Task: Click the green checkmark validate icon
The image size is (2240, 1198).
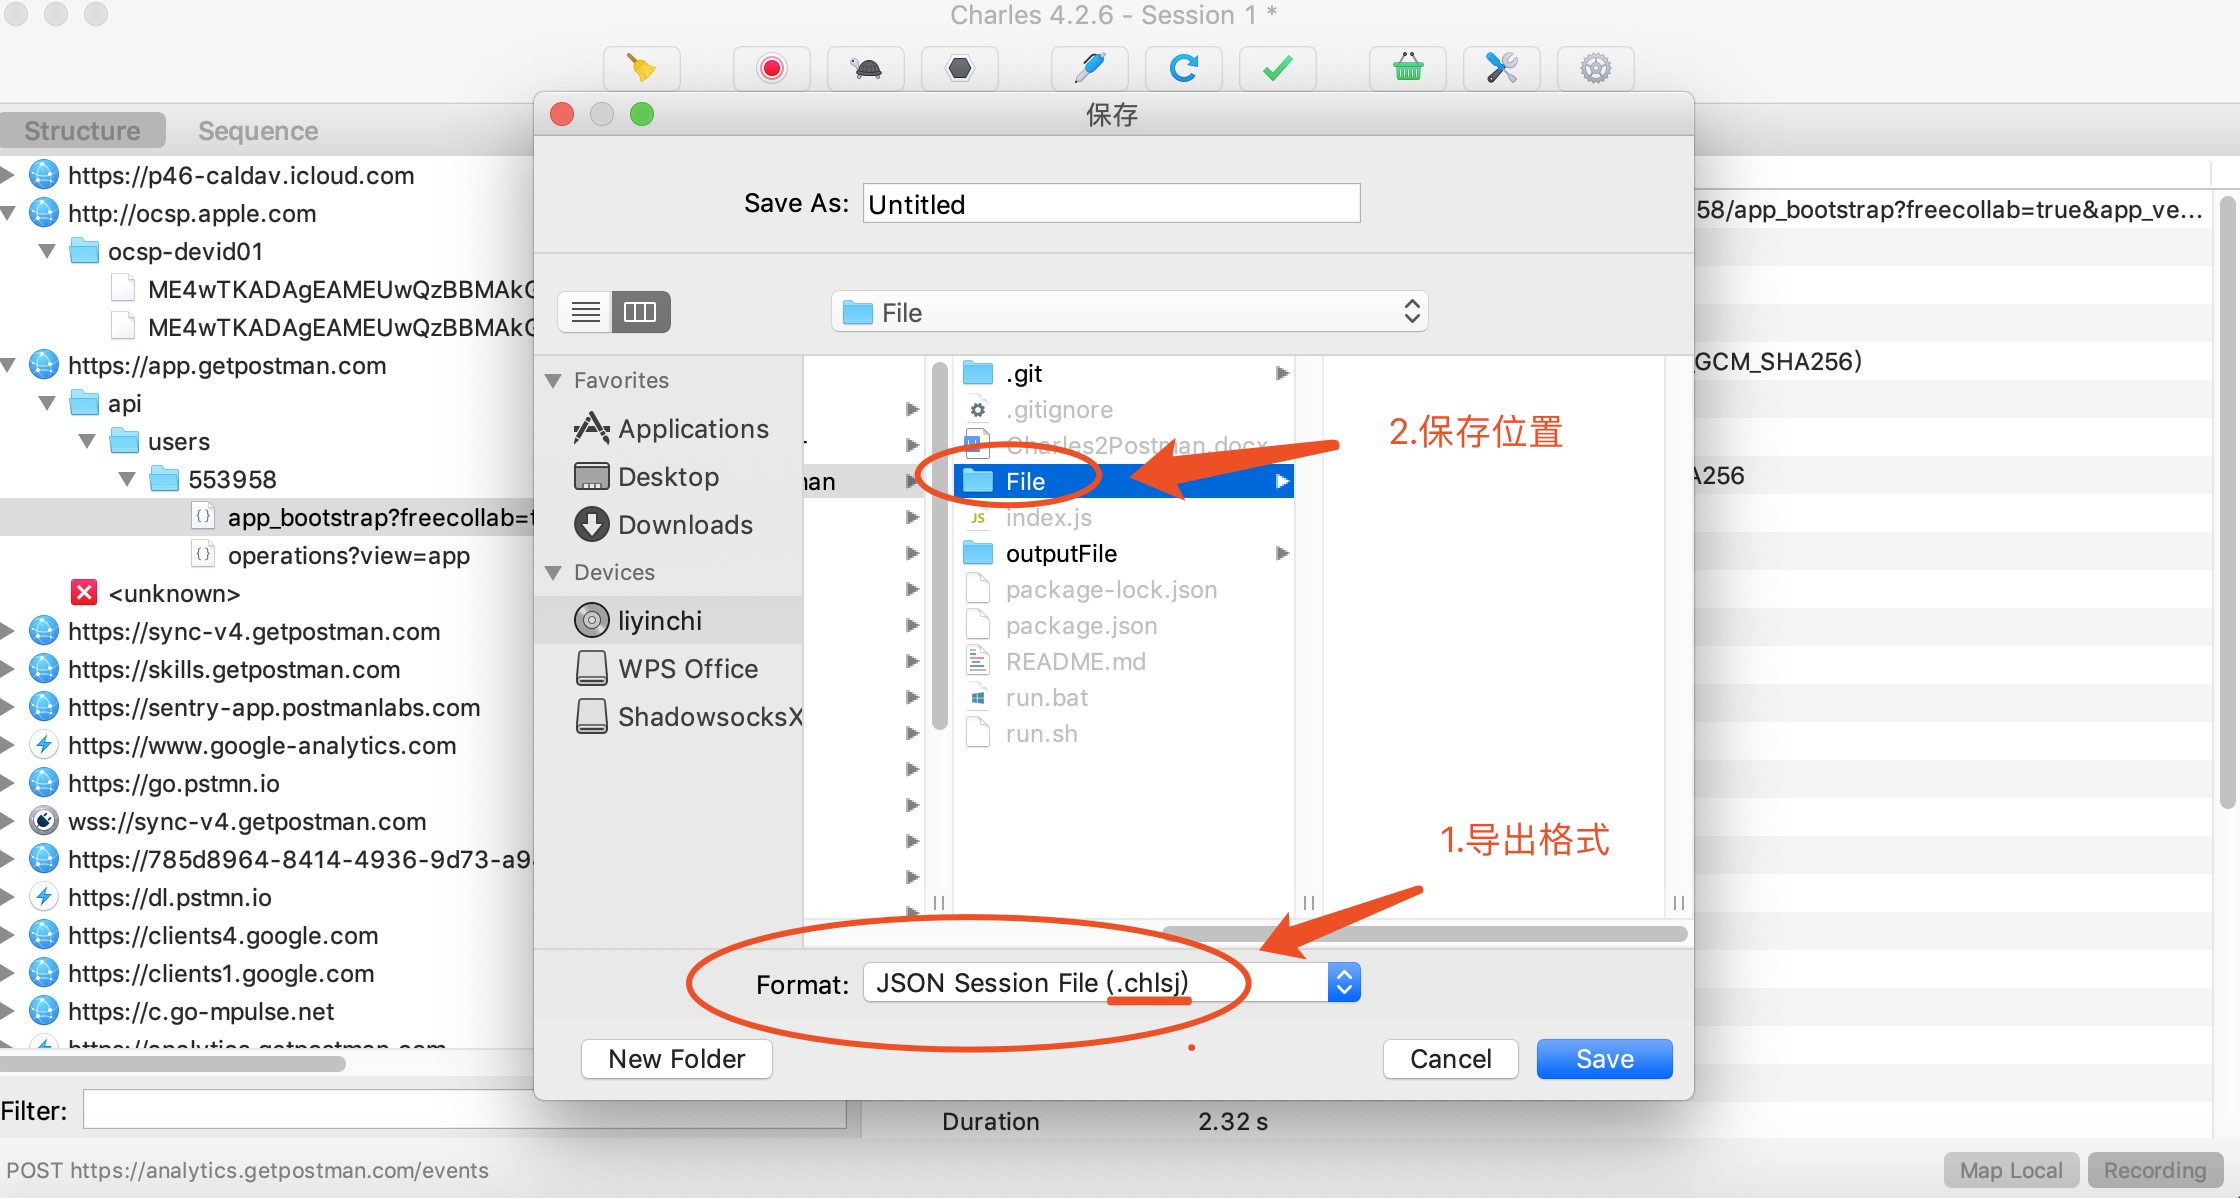Action: pyautogui.click(x=1277, y=68)
